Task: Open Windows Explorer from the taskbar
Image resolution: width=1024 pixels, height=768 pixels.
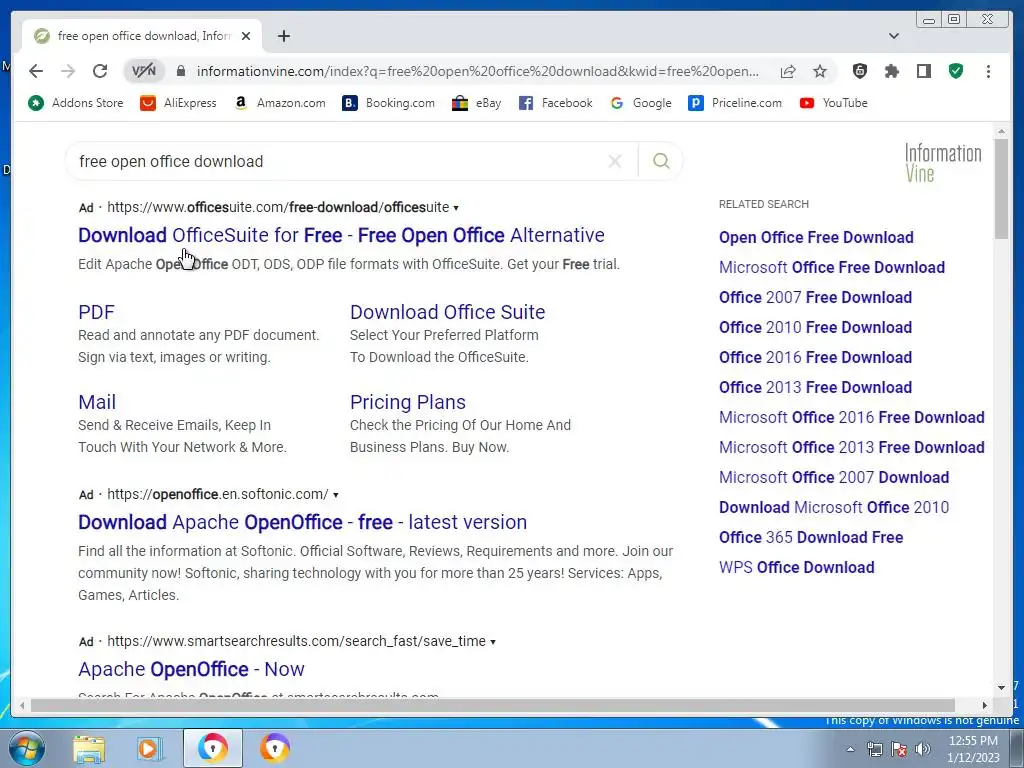Action: coord(89,749)
